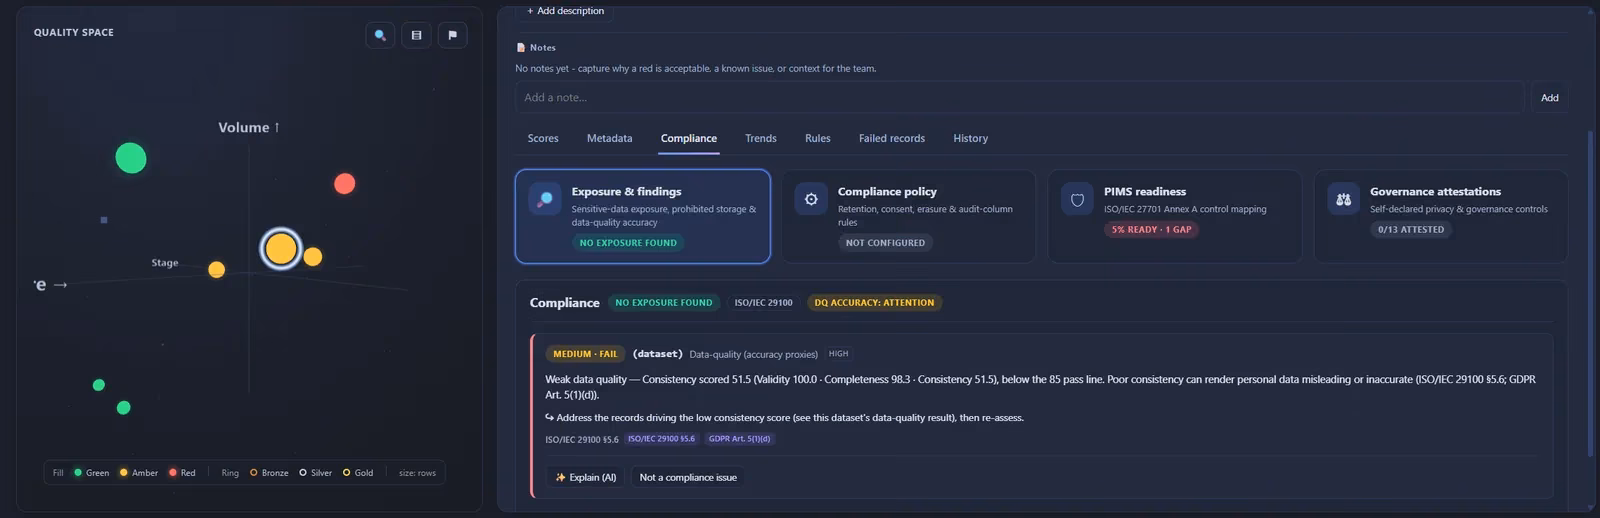Click the Notes section notepad icon
The image size is (1600, 518).
[521, 47]
